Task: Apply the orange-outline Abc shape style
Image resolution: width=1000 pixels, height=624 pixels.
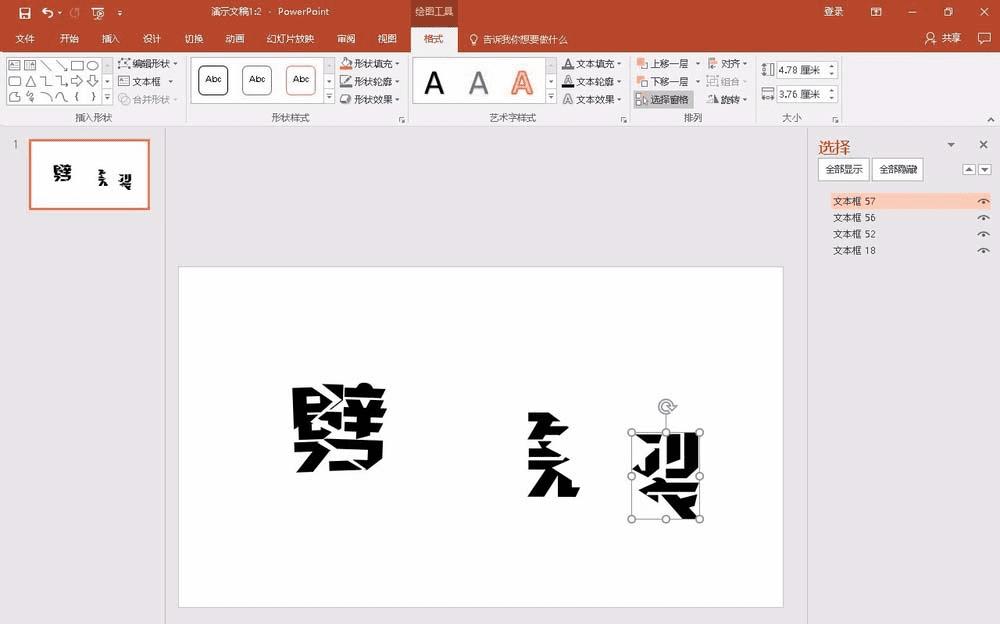Action: pyautogui.click(x=300, y=80)
